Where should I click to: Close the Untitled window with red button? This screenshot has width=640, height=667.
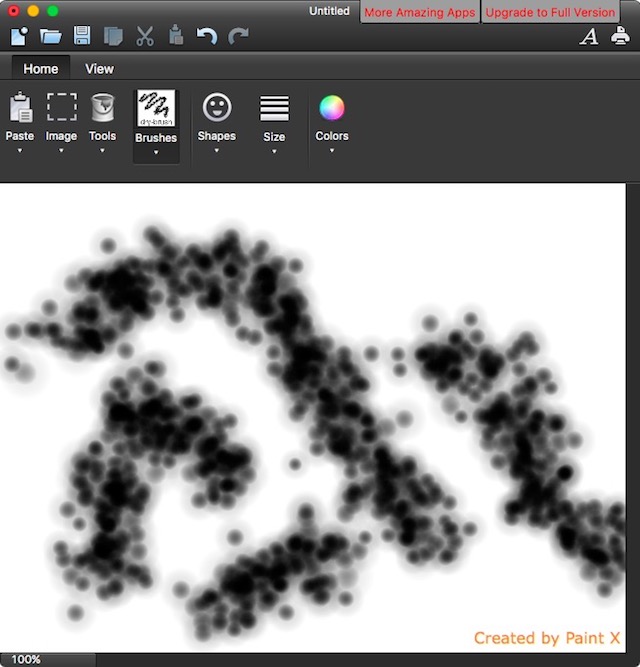point(14,11)
